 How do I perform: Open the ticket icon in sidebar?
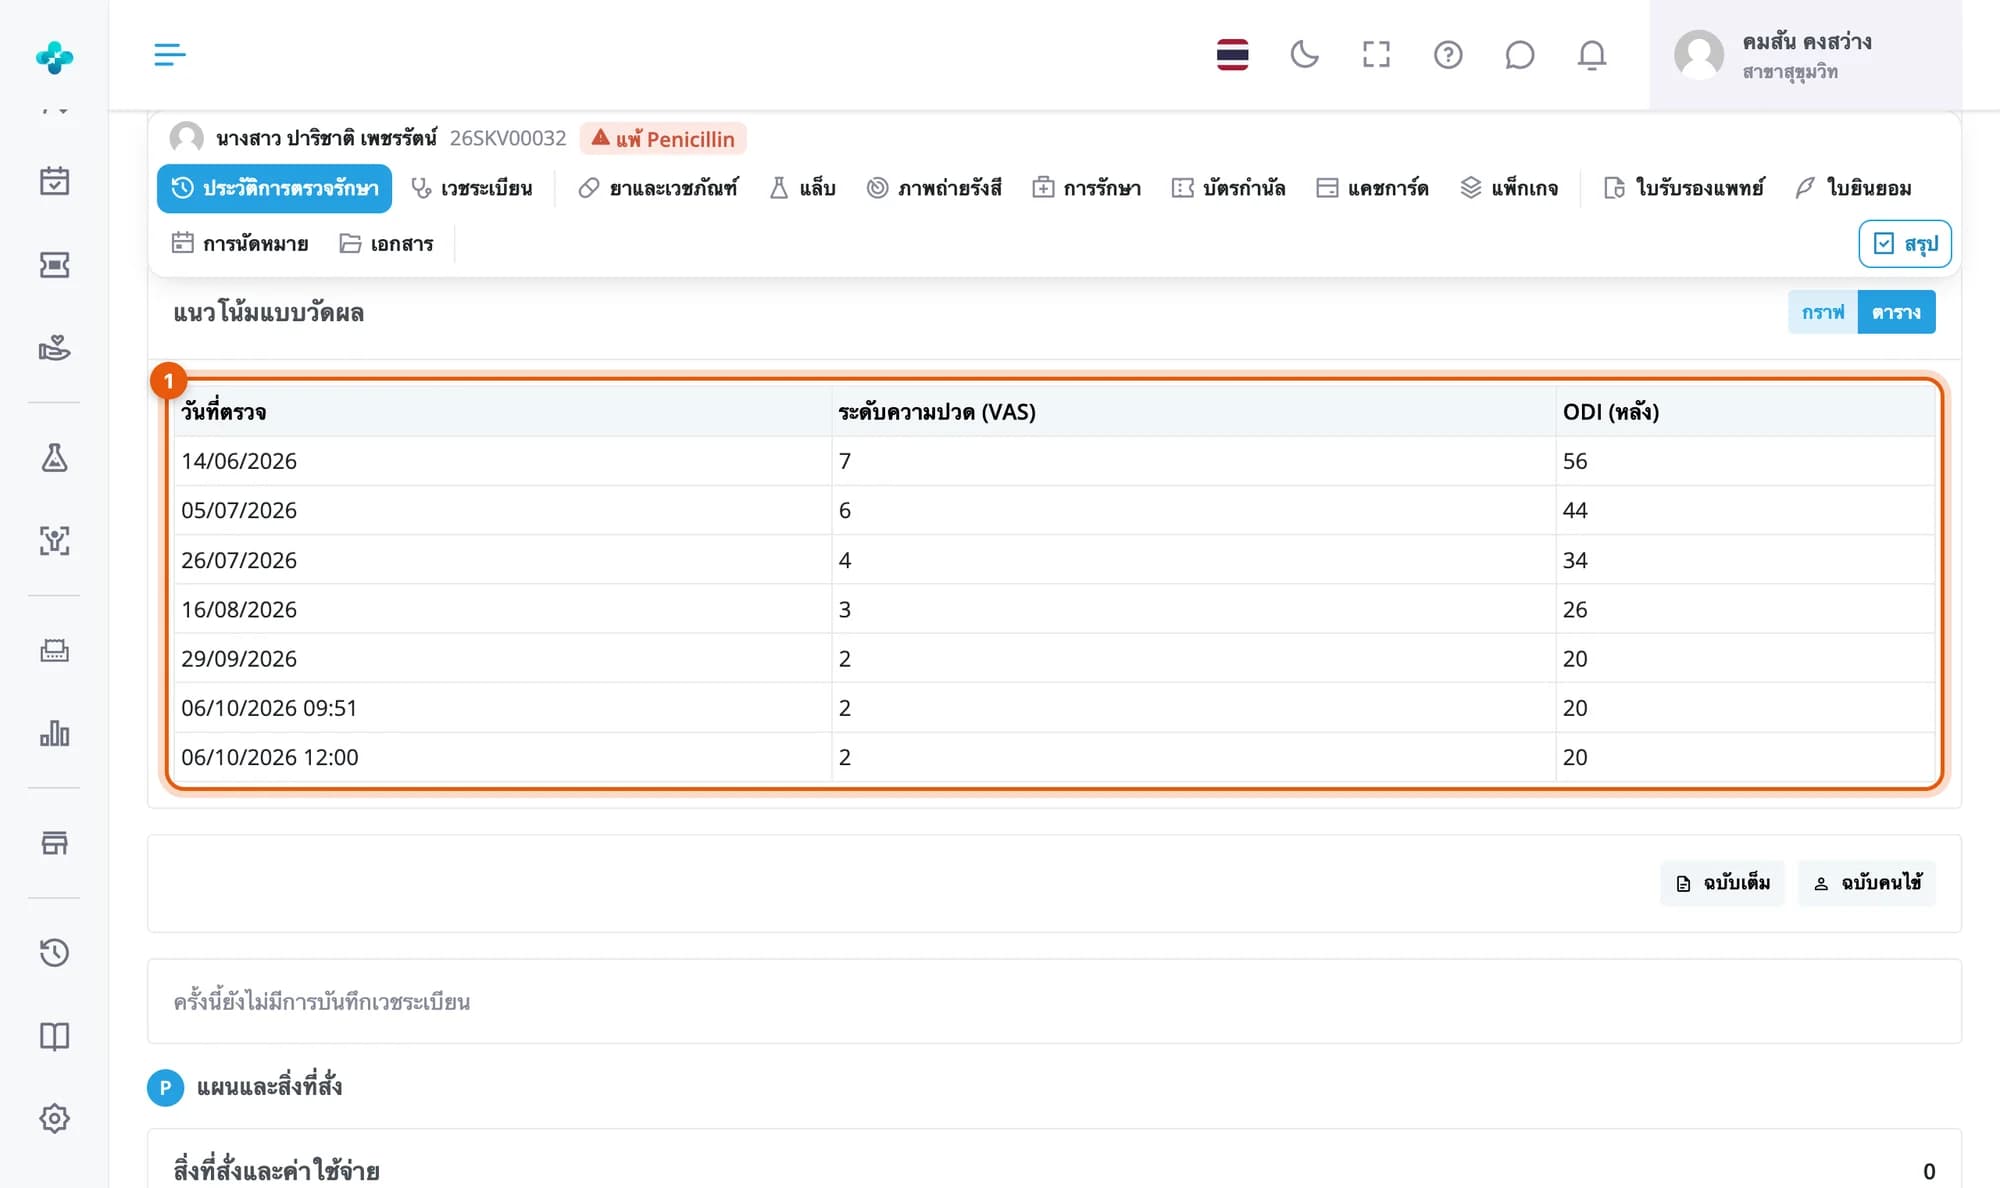54,264
